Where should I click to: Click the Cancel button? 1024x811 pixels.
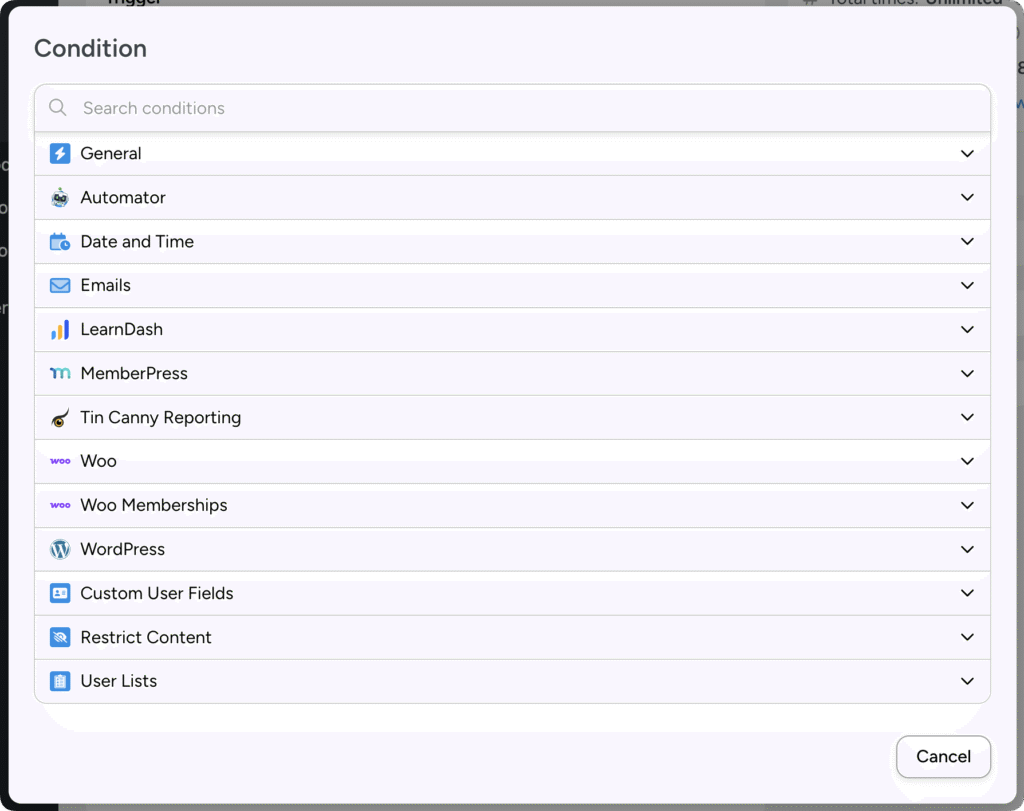click(x=942, y=757)
